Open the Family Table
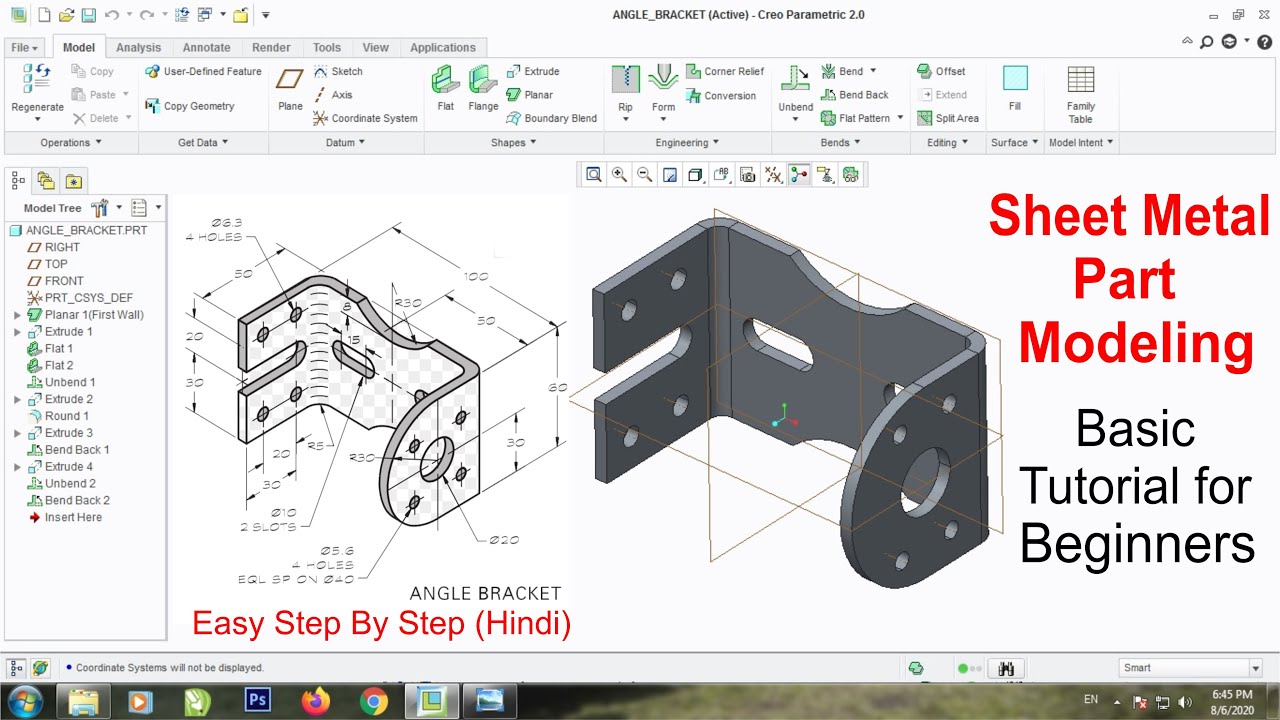 (x=1081, y=95)
